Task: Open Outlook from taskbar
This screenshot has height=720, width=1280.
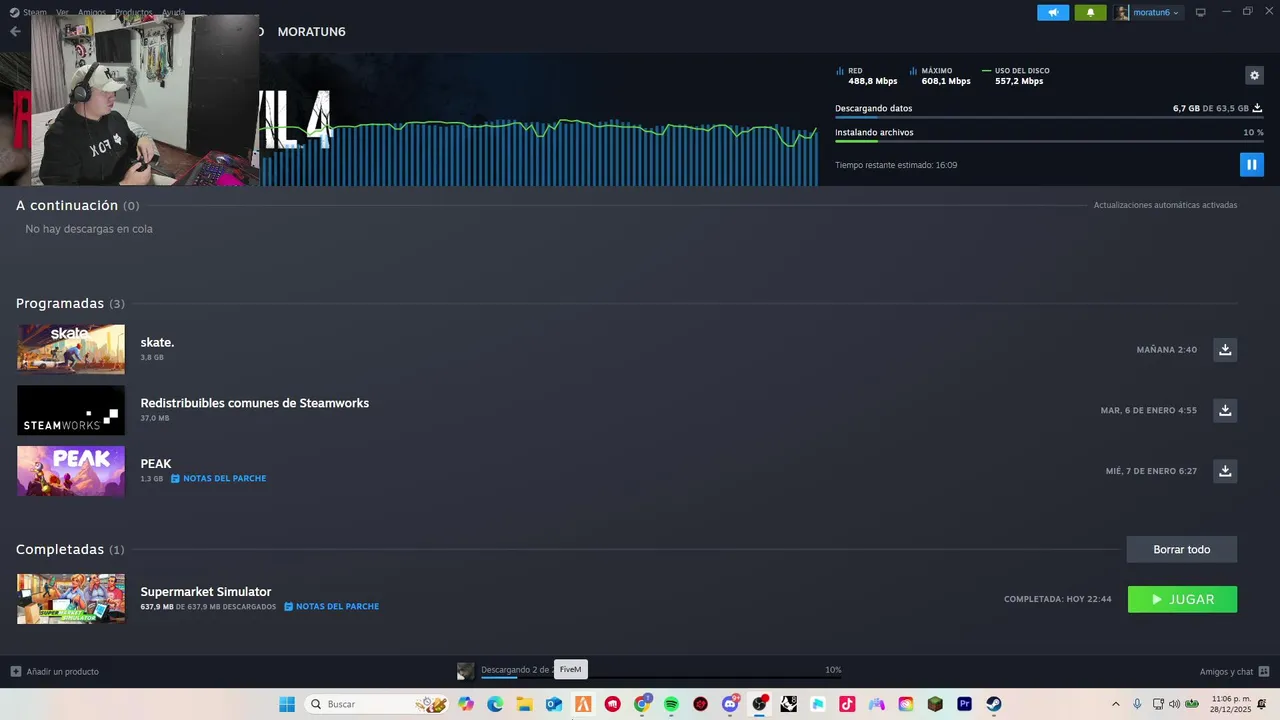Action: tap(554, 704)
